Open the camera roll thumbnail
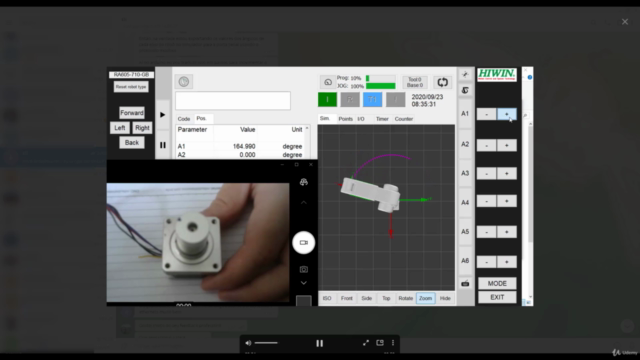Image resolution: width=640 pixels, height=360 pixels. click(x=304, y=301)
